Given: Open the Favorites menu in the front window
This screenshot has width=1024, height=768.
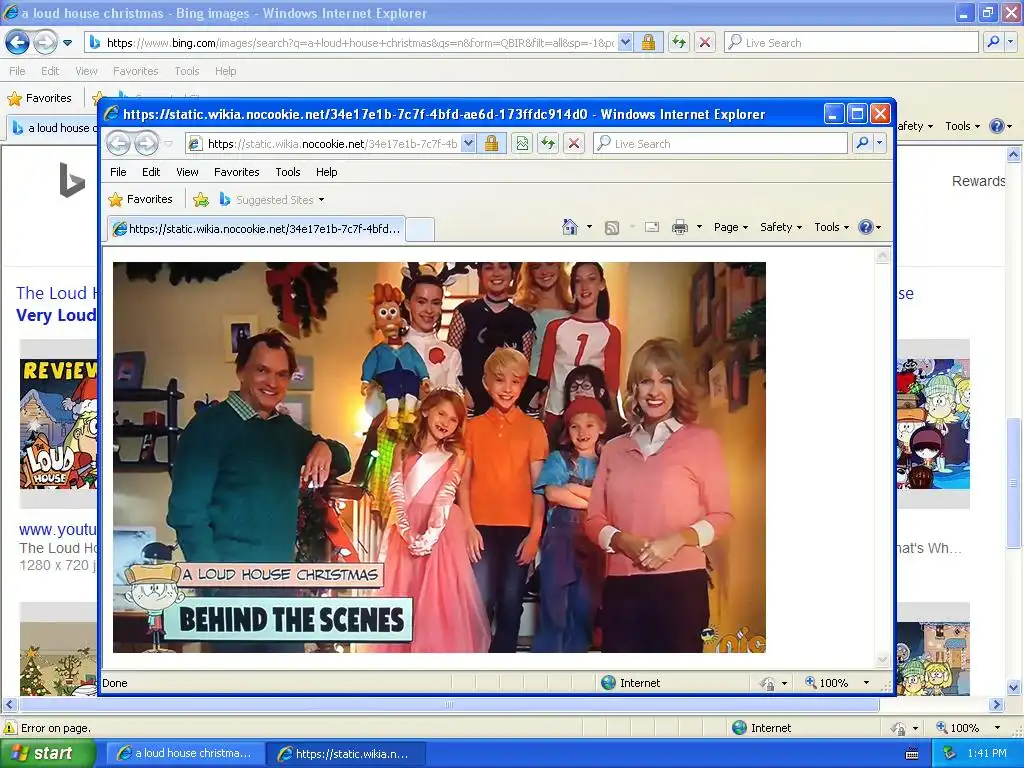Looking at the screenshot, I should pos(236,172).
